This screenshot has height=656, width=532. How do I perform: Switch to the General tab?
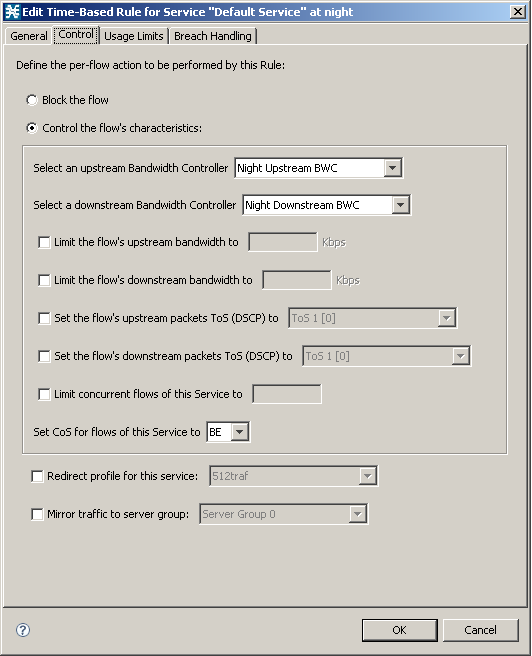[x=29, y=36]
